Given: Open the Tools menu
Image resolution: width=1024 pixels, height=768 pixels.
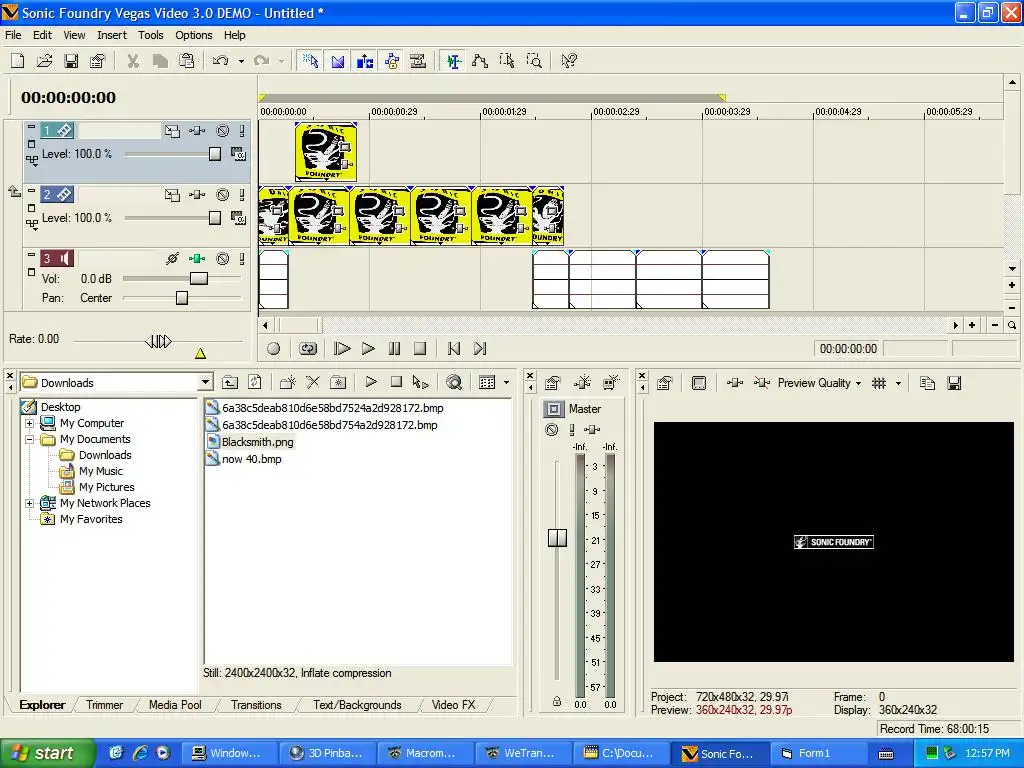Looking at the screenshot, I should (x=150, y=35).
